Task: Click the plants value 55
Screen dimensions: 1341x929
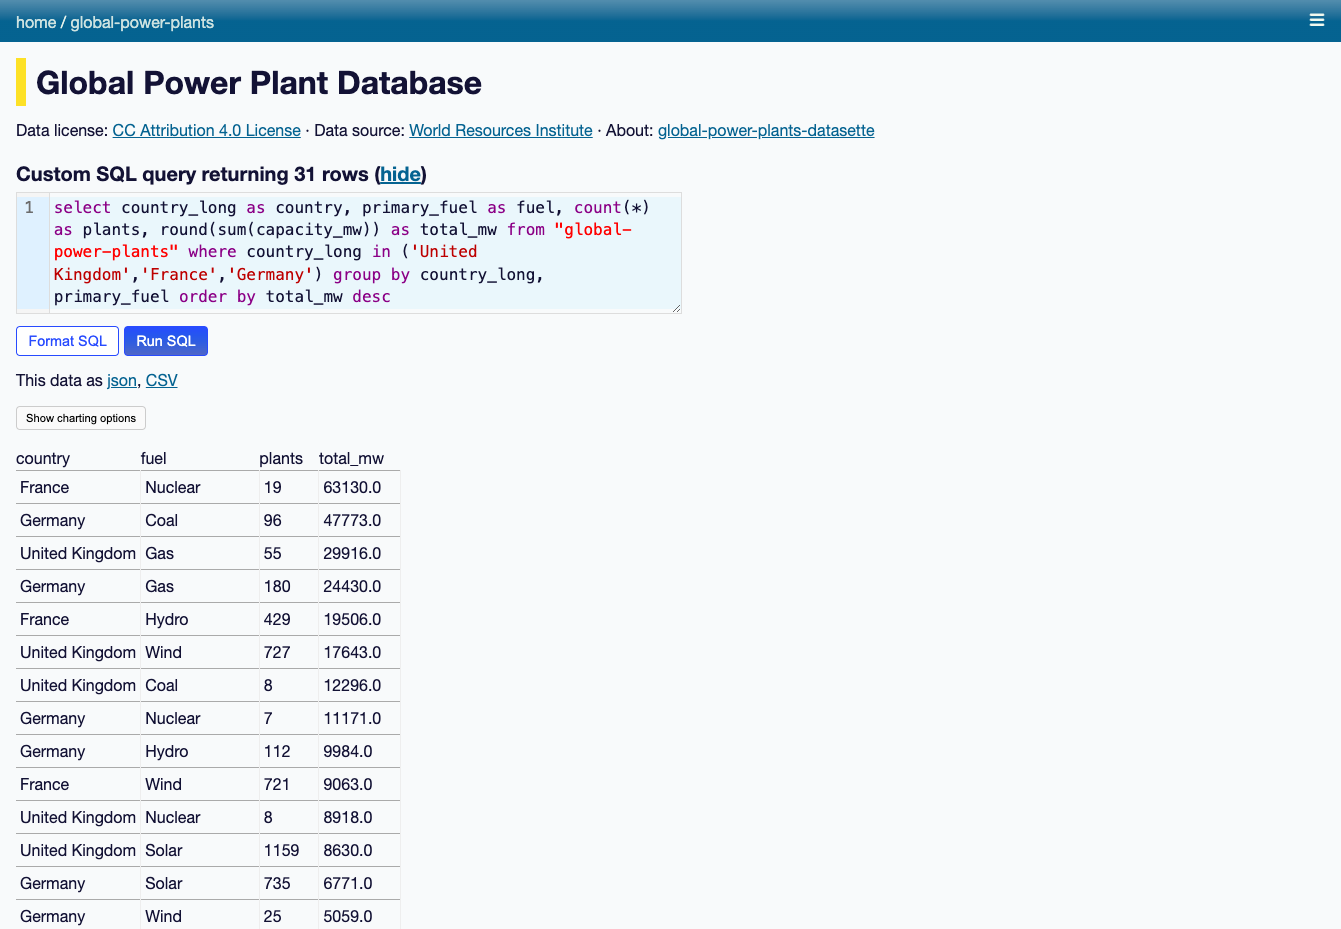Action: click(288, 553)
